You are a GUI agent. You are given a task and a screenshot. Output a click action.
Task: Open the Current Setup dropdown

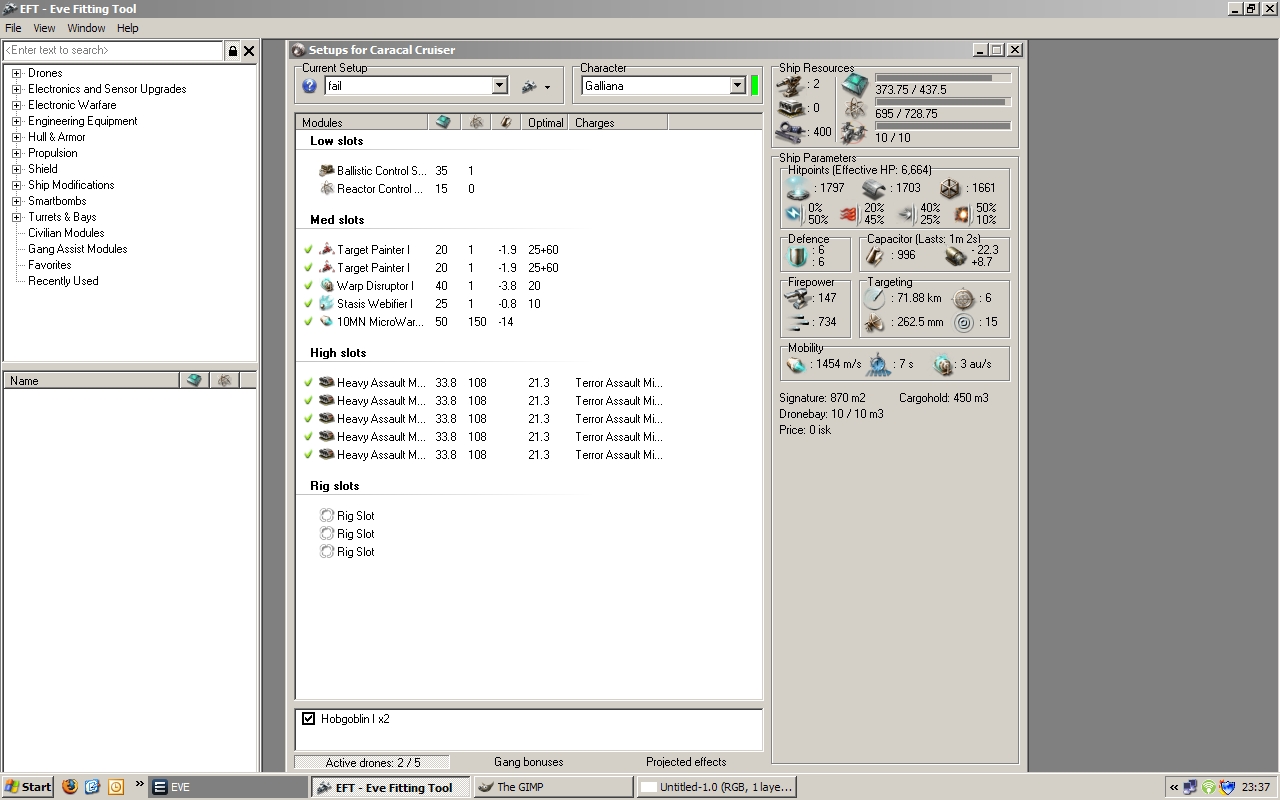[500, 86]
